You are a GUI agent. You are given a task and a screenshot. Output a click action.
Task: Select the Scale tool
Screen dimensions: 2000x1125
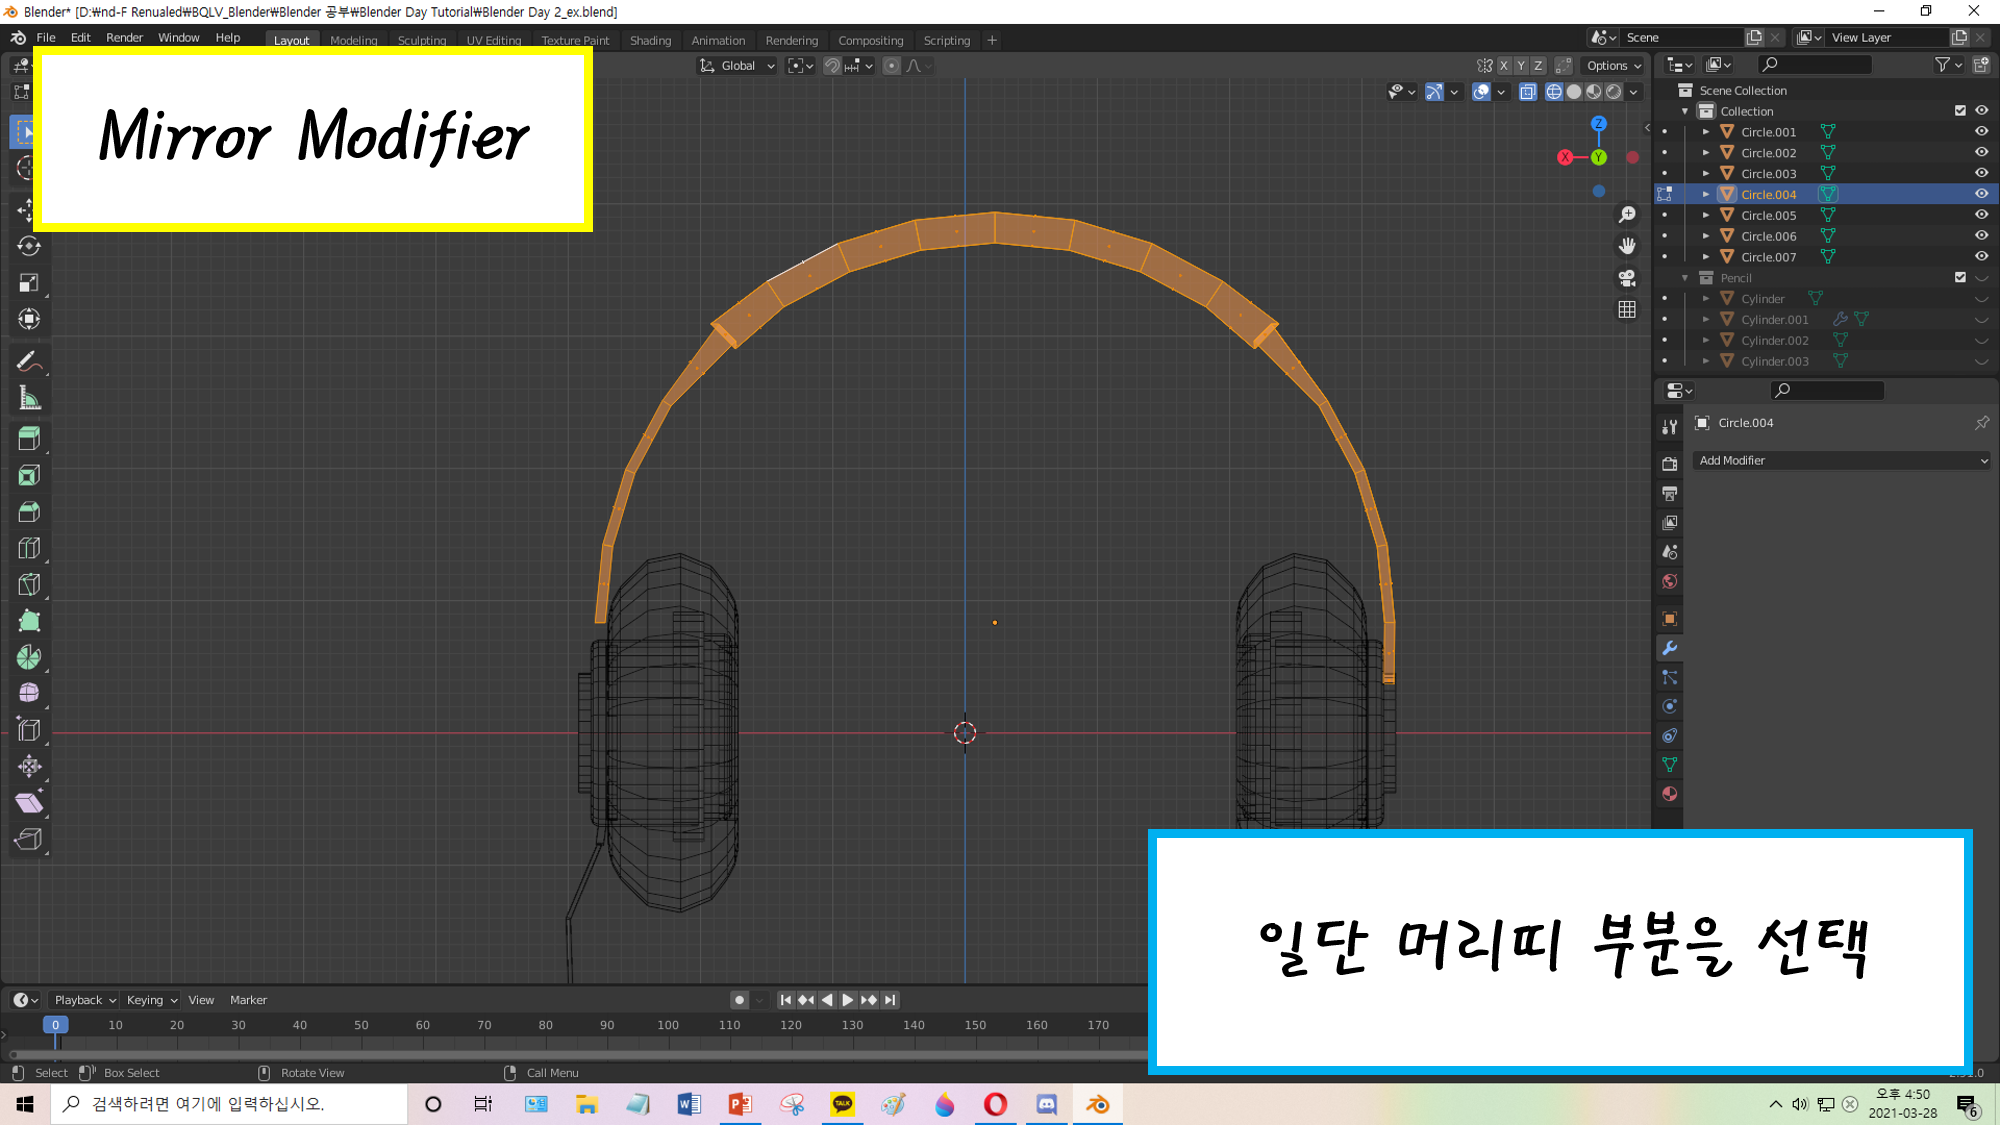coord(28,283)
